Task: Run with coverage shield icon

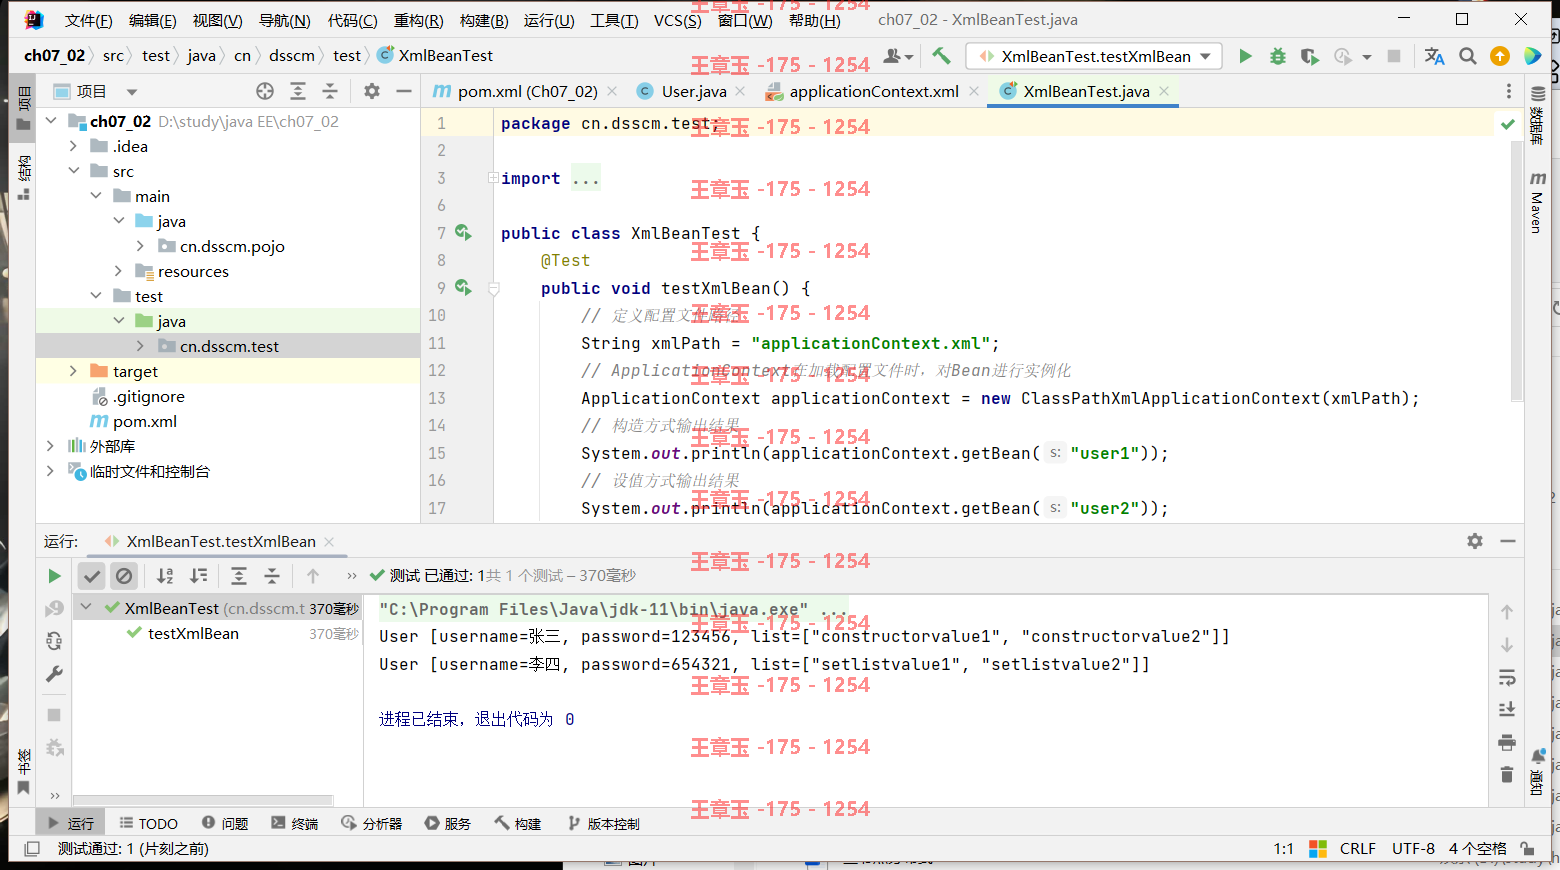Action: (x=1309, y=56)
